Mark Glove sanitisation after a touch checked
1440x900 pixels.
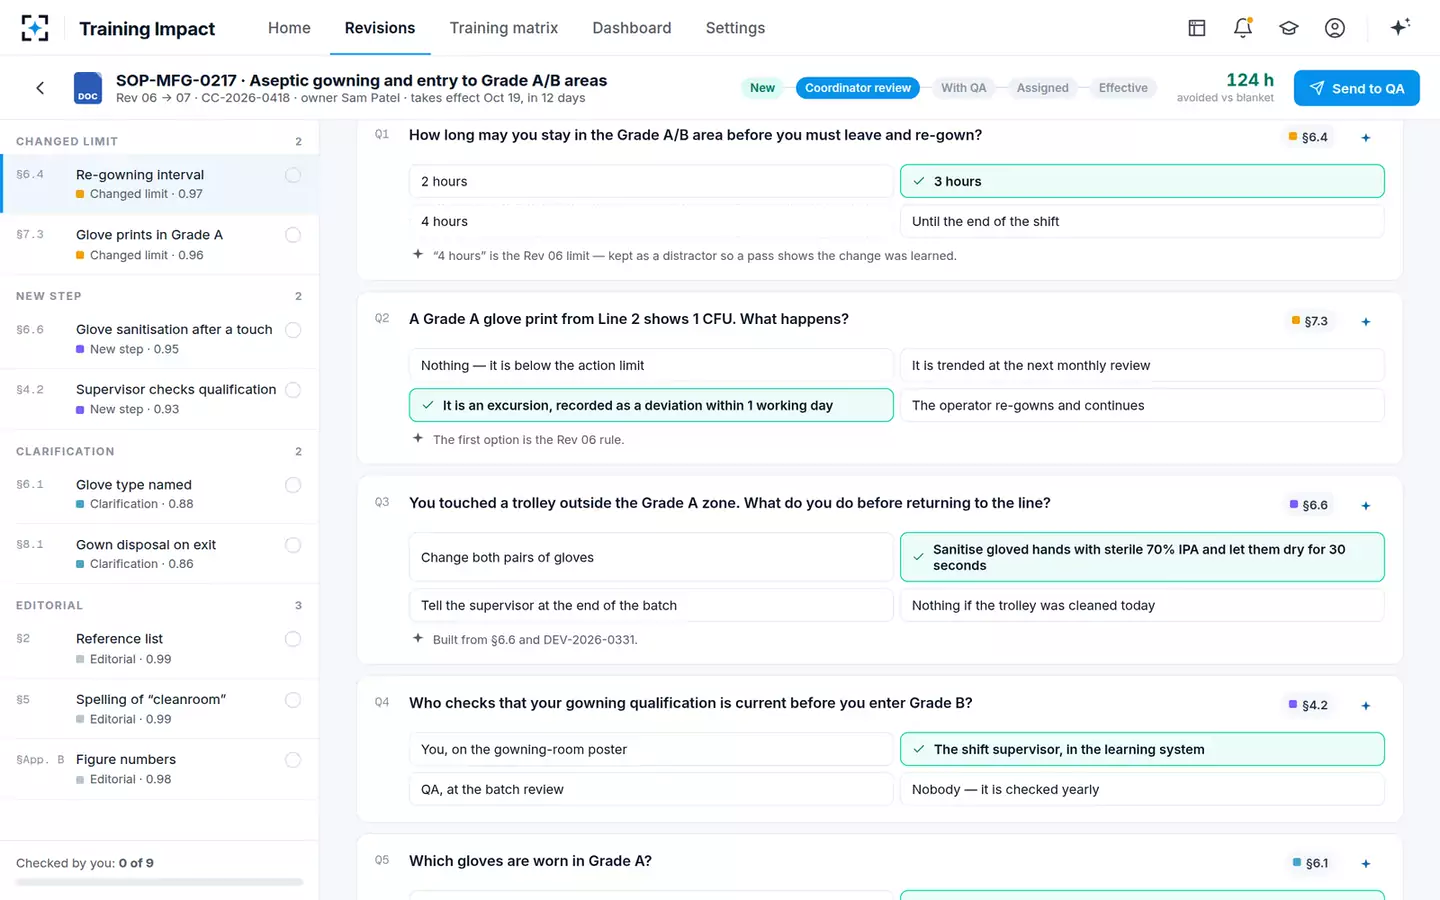pyautogui.click(x=293, y=330)
